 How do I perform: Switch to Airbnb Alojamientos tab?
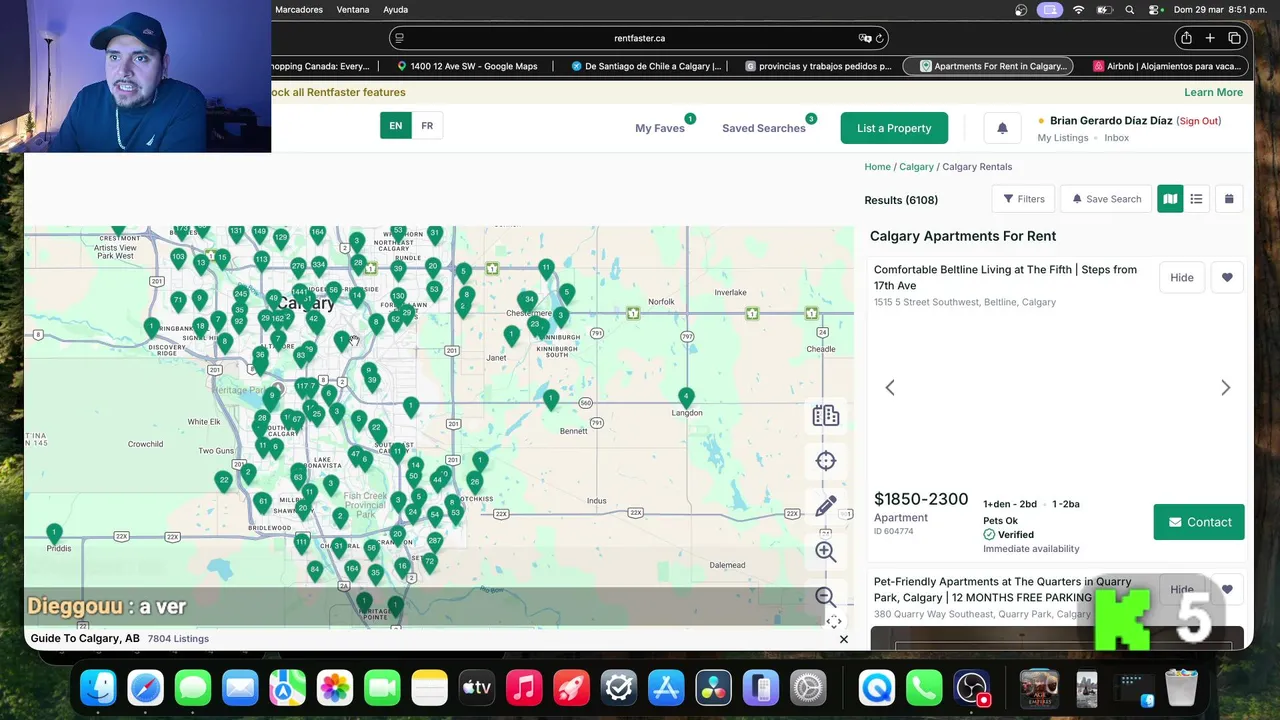click(1166, 66)
